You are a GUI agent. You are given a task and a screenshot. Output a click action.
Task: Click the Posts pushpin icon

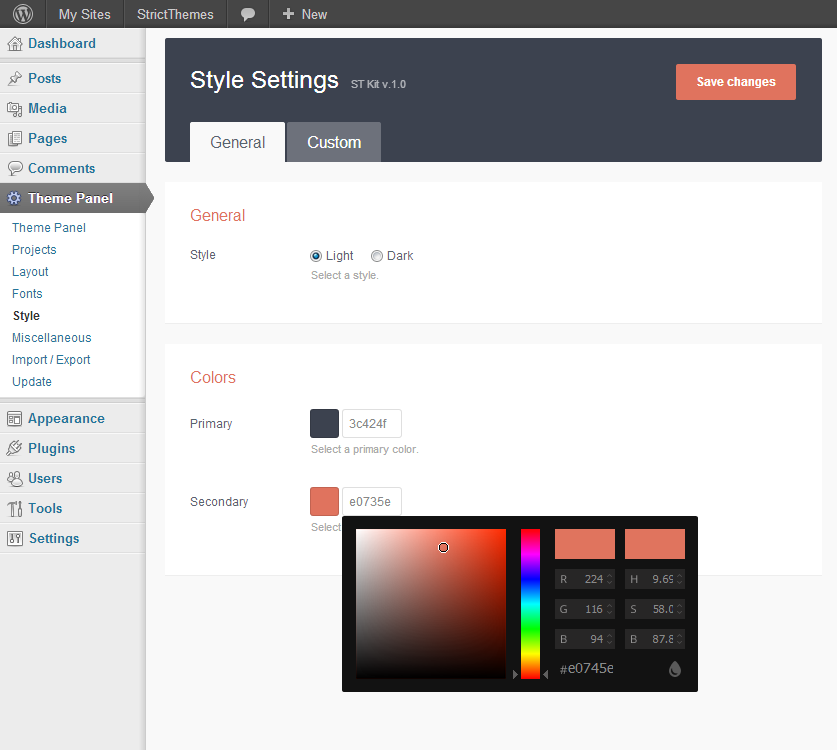point(15,79)
